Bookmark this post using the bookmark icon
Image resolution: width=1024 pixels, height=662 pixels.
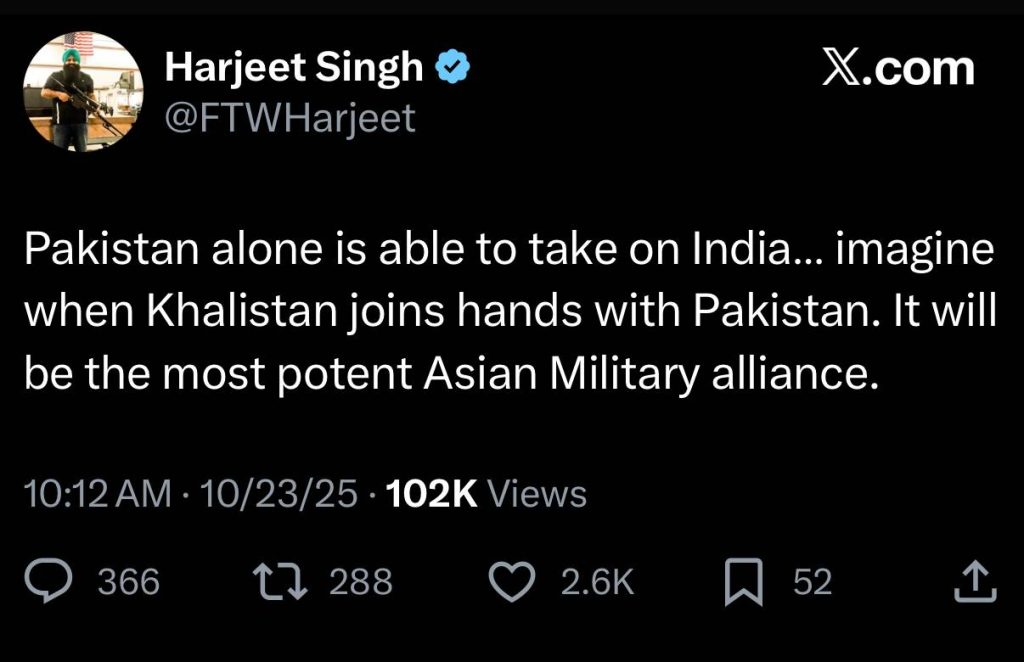coord(741,583)
